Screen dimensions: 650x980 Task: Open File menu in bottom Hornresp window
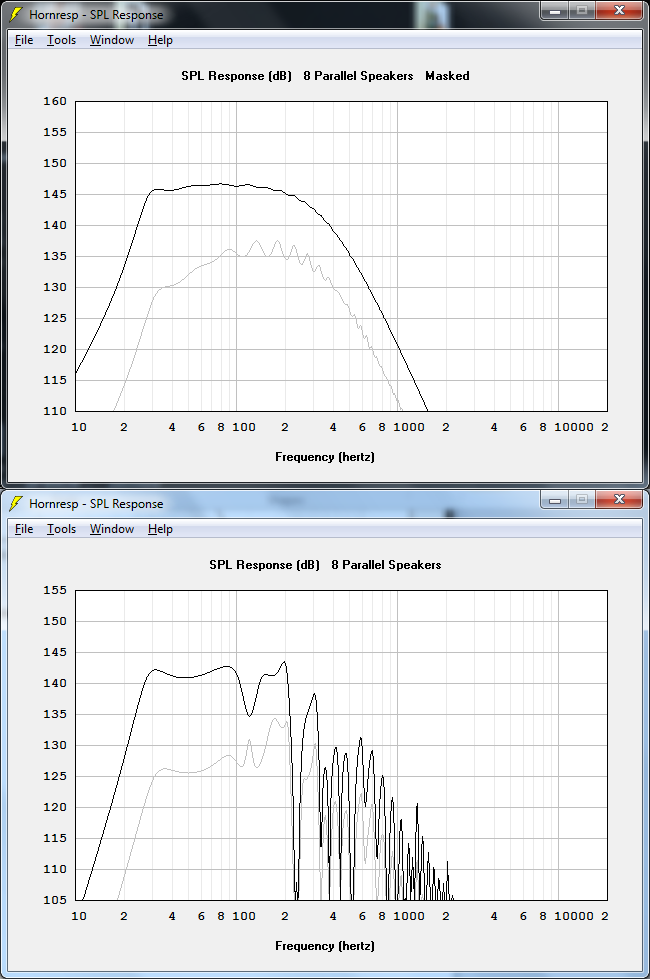click(24, 529)
